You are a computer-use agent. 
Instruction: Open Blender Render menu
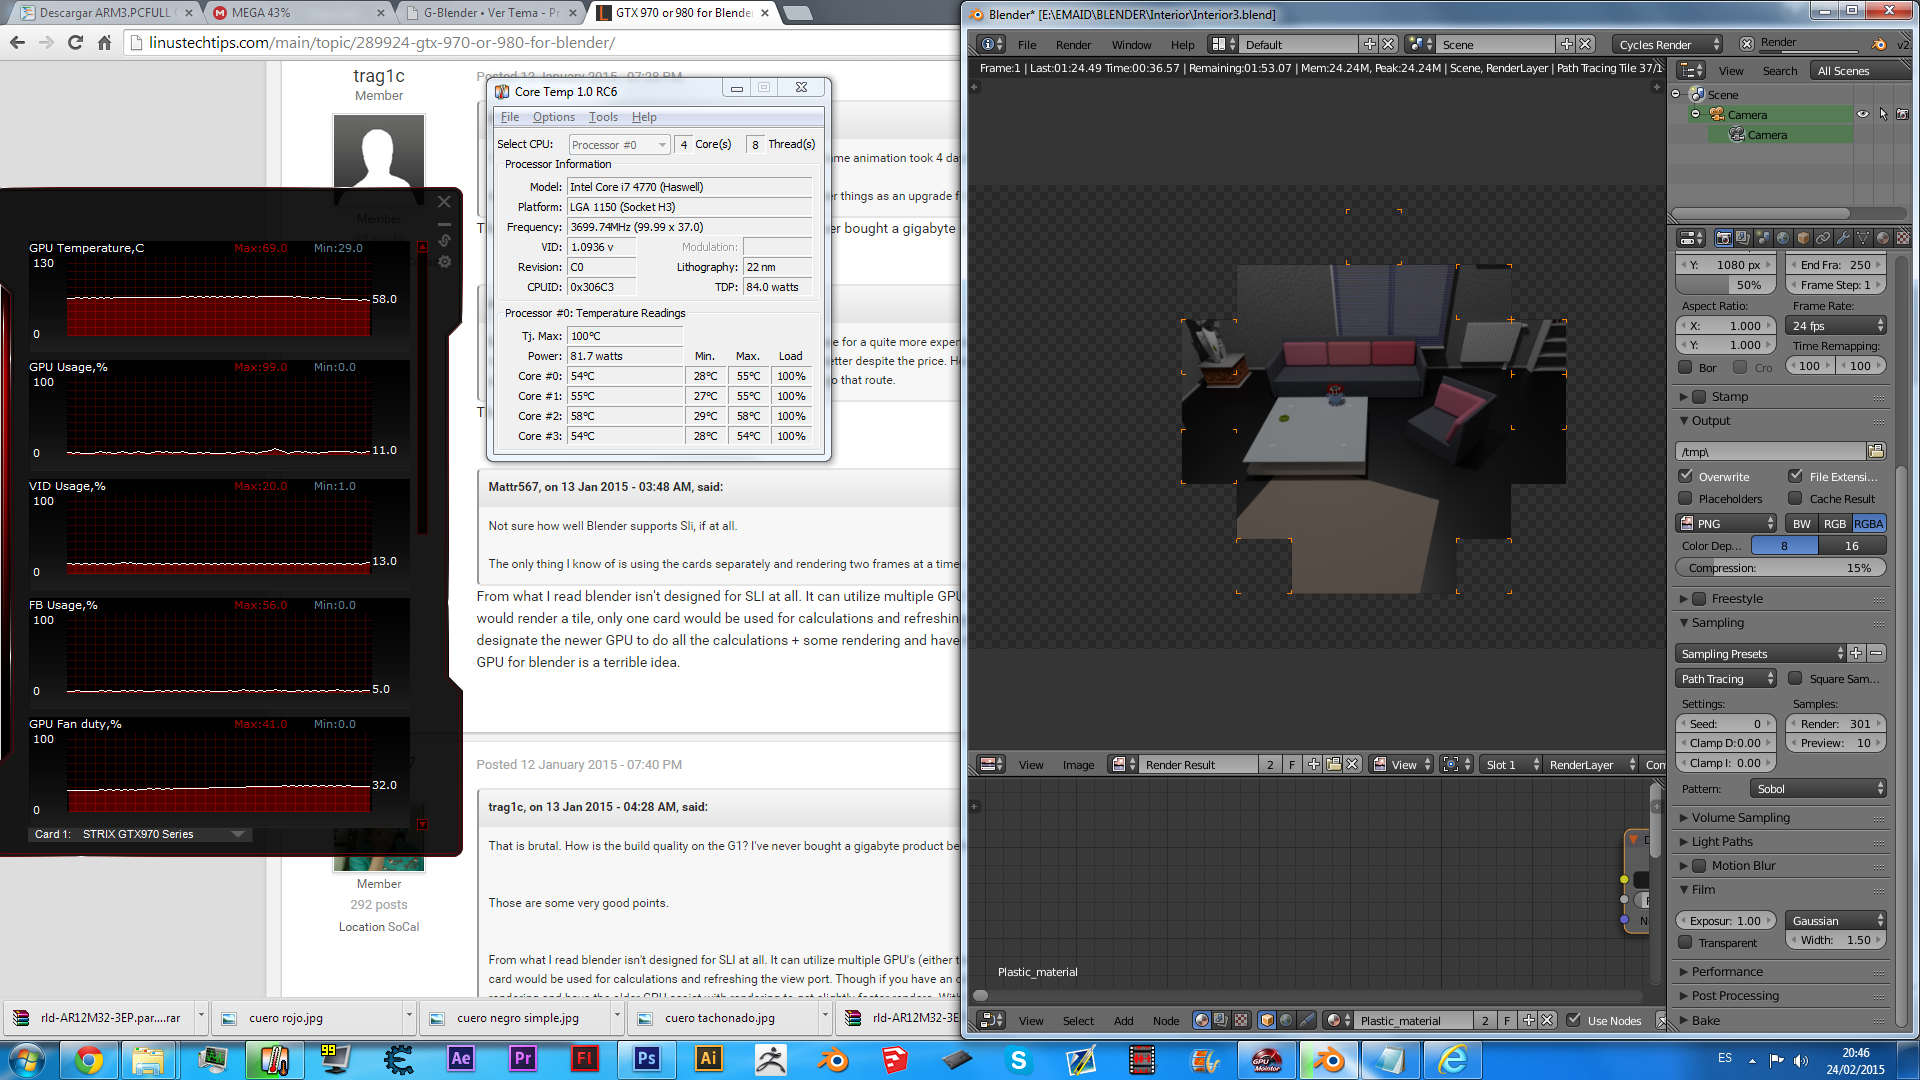(1073, 44)
